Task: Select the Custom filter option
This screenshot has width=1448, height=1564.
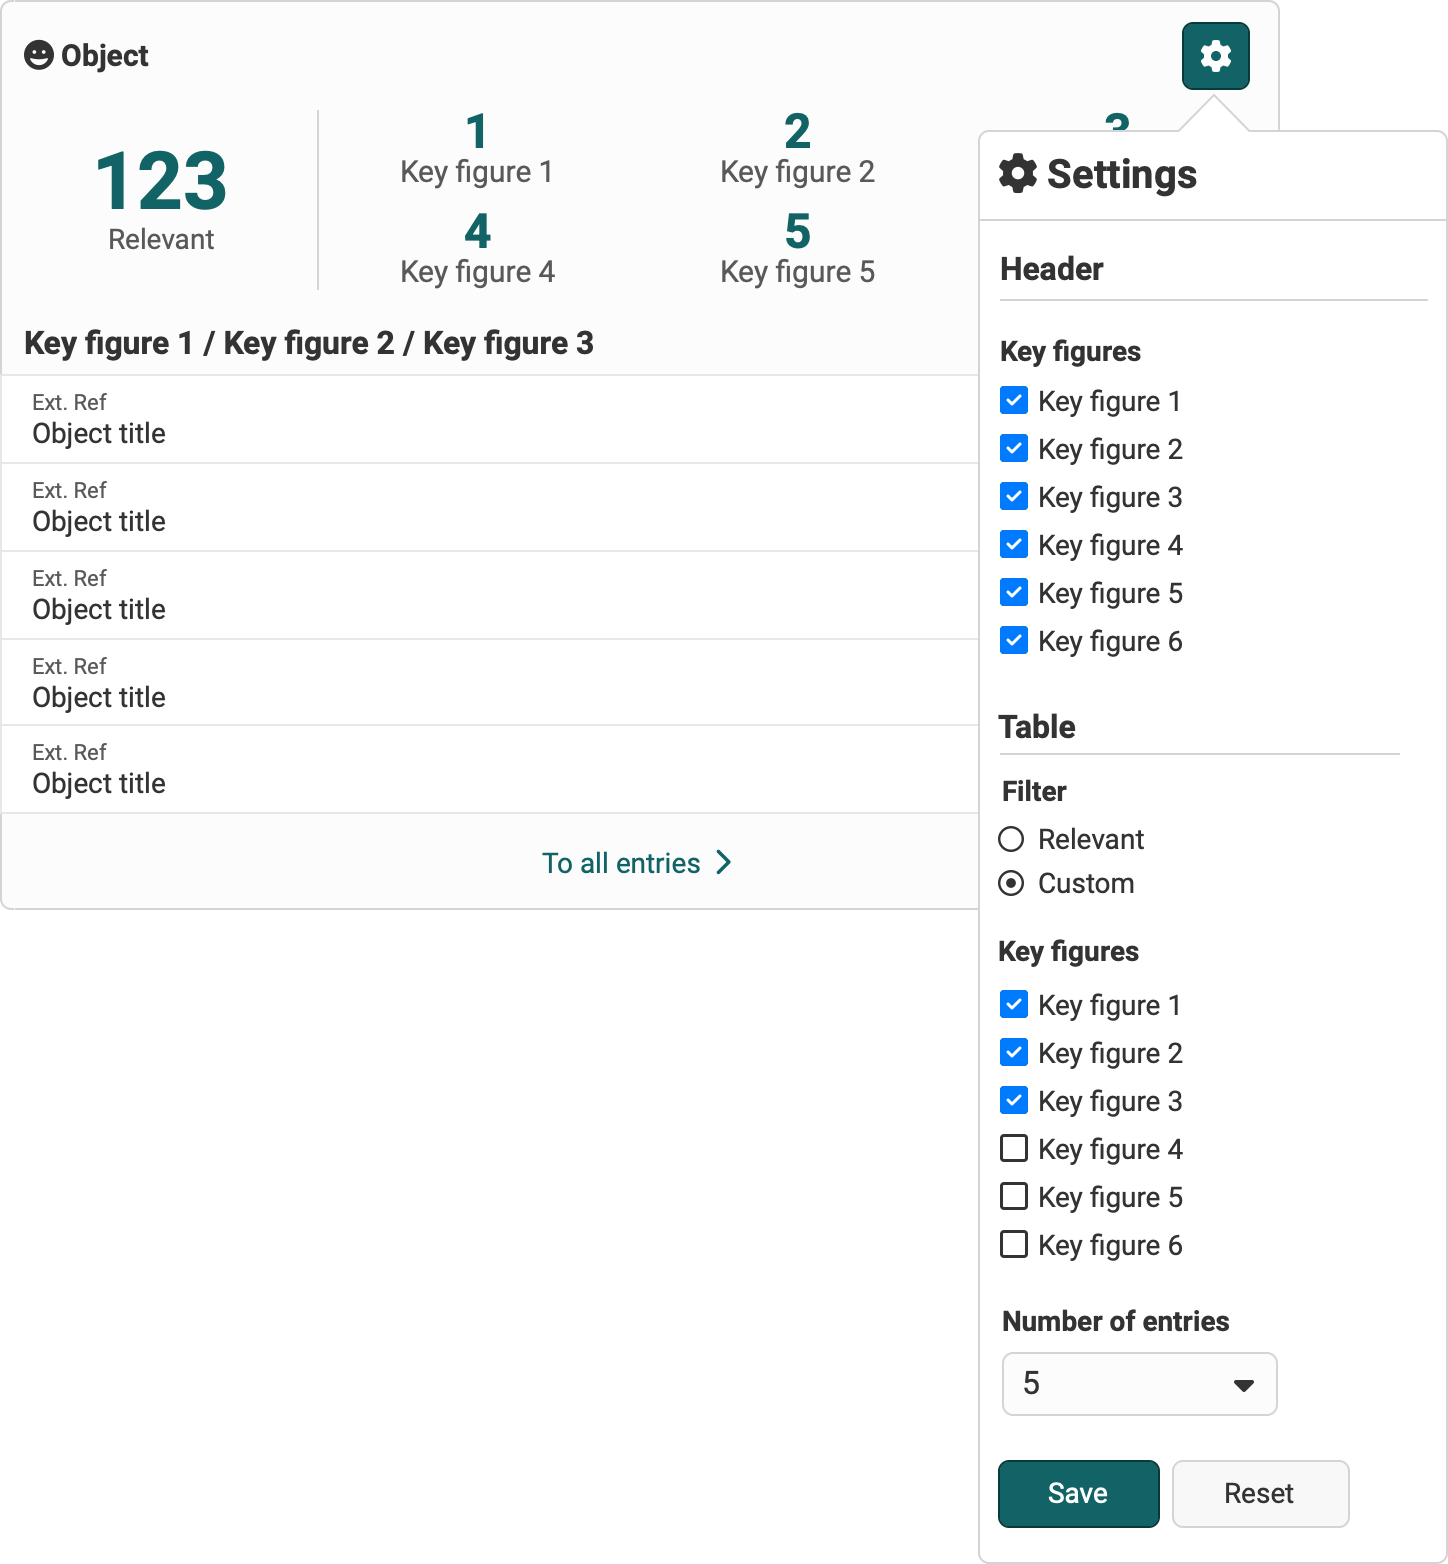Action: click(x=1011, y=883)
